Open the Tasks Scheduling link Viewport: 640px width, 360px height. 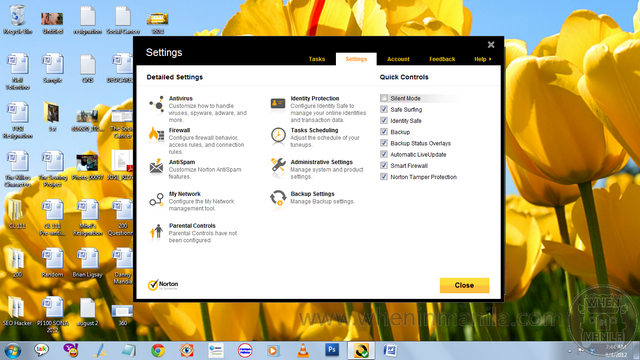314,130
